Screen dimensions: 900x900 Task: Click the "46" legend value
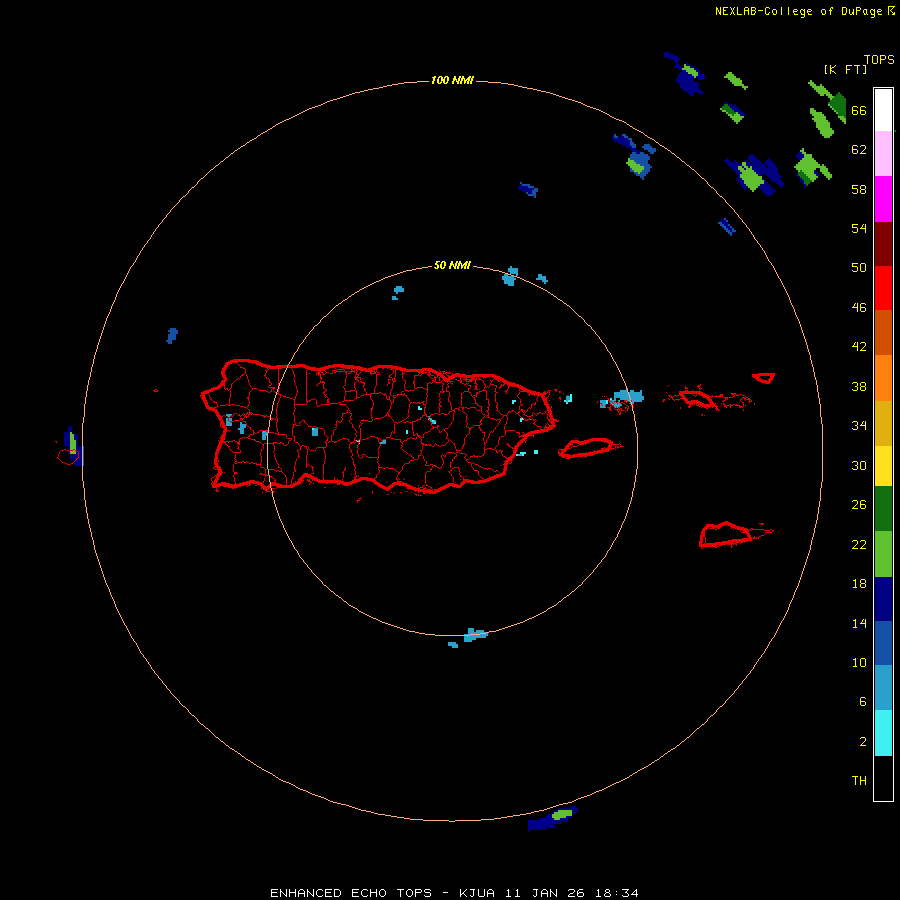pyautogui.click(x=859, y=308)
